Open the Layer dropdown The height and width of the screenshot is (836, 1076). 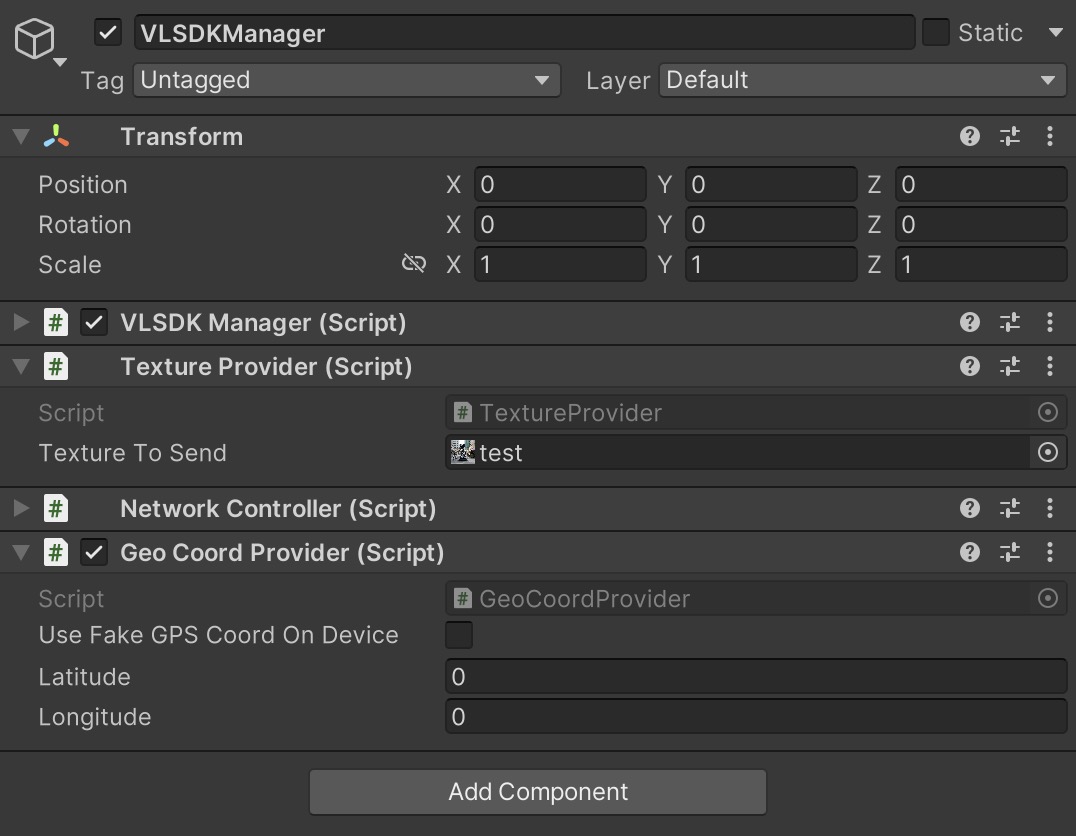coord(862,80)
